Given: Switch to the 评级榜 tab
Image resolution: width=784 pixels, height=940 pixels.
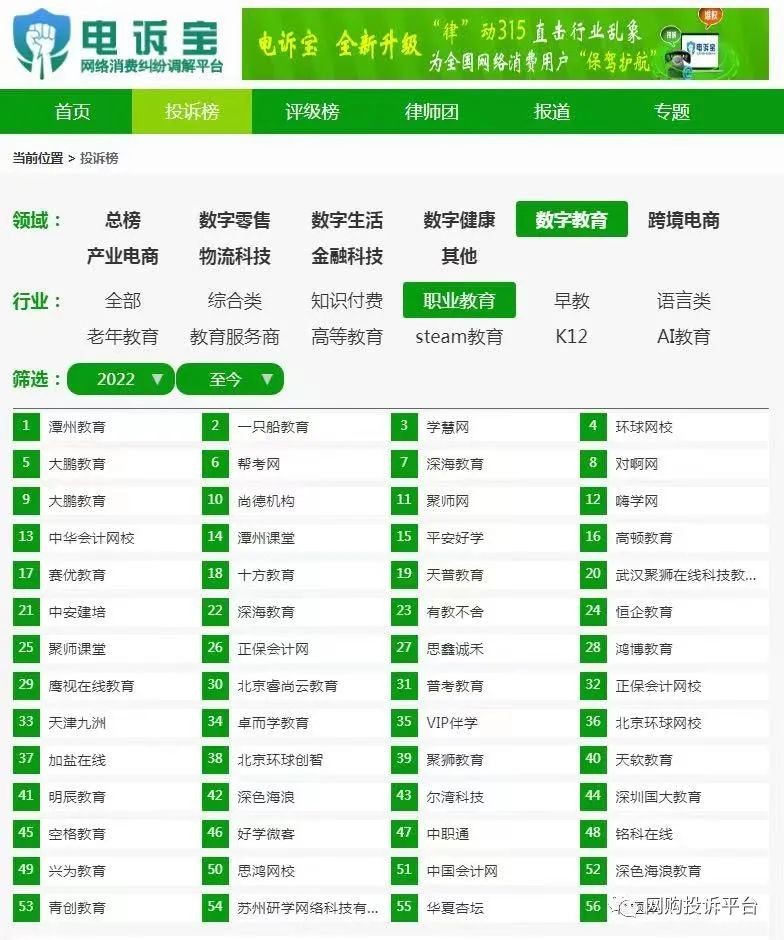Looking at the screenshot, I should [x=312, y=112].
